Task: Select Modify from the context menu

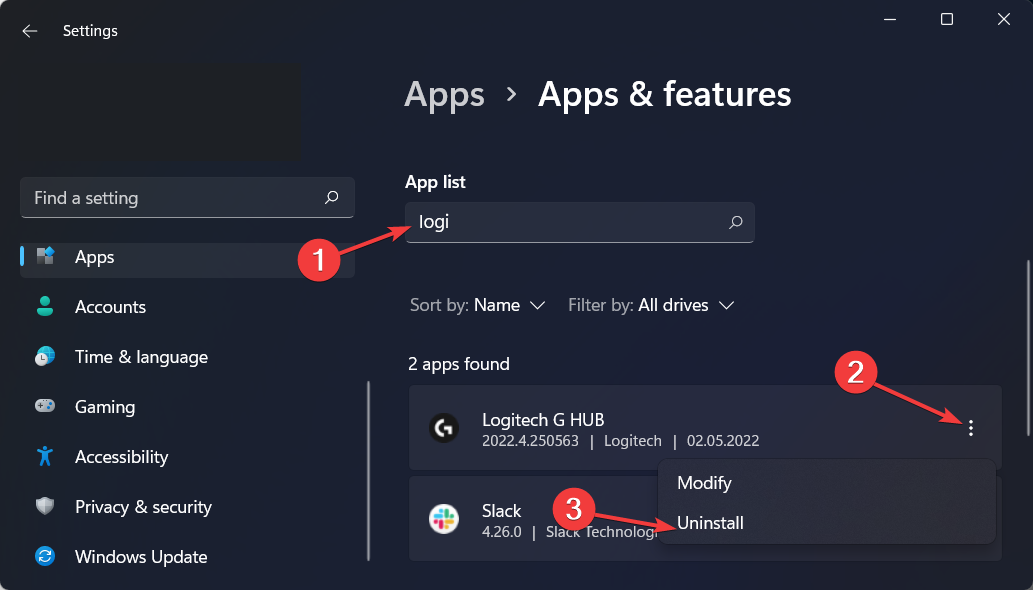Action: pos(704,483)
